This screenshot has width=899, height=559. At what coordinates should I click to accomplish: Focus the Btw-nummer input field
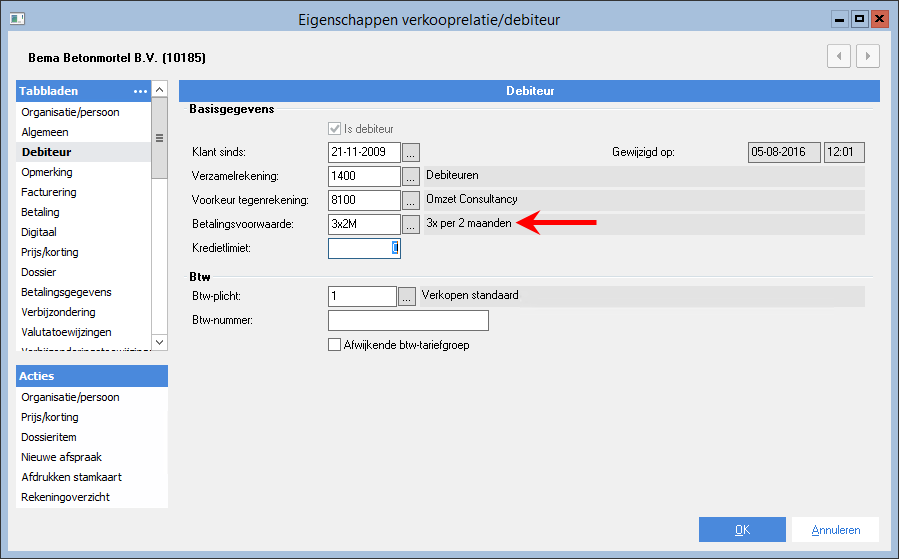click(x=408, y=320)
